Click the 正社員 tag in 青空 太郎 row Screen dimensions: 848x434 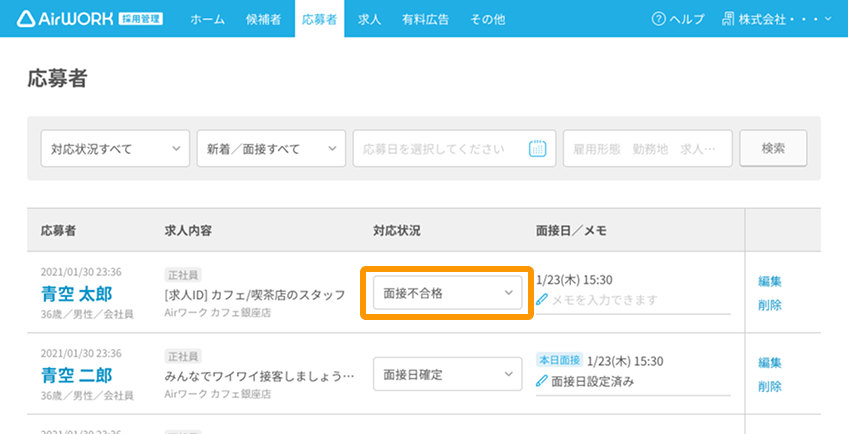[x=183, y=275]
